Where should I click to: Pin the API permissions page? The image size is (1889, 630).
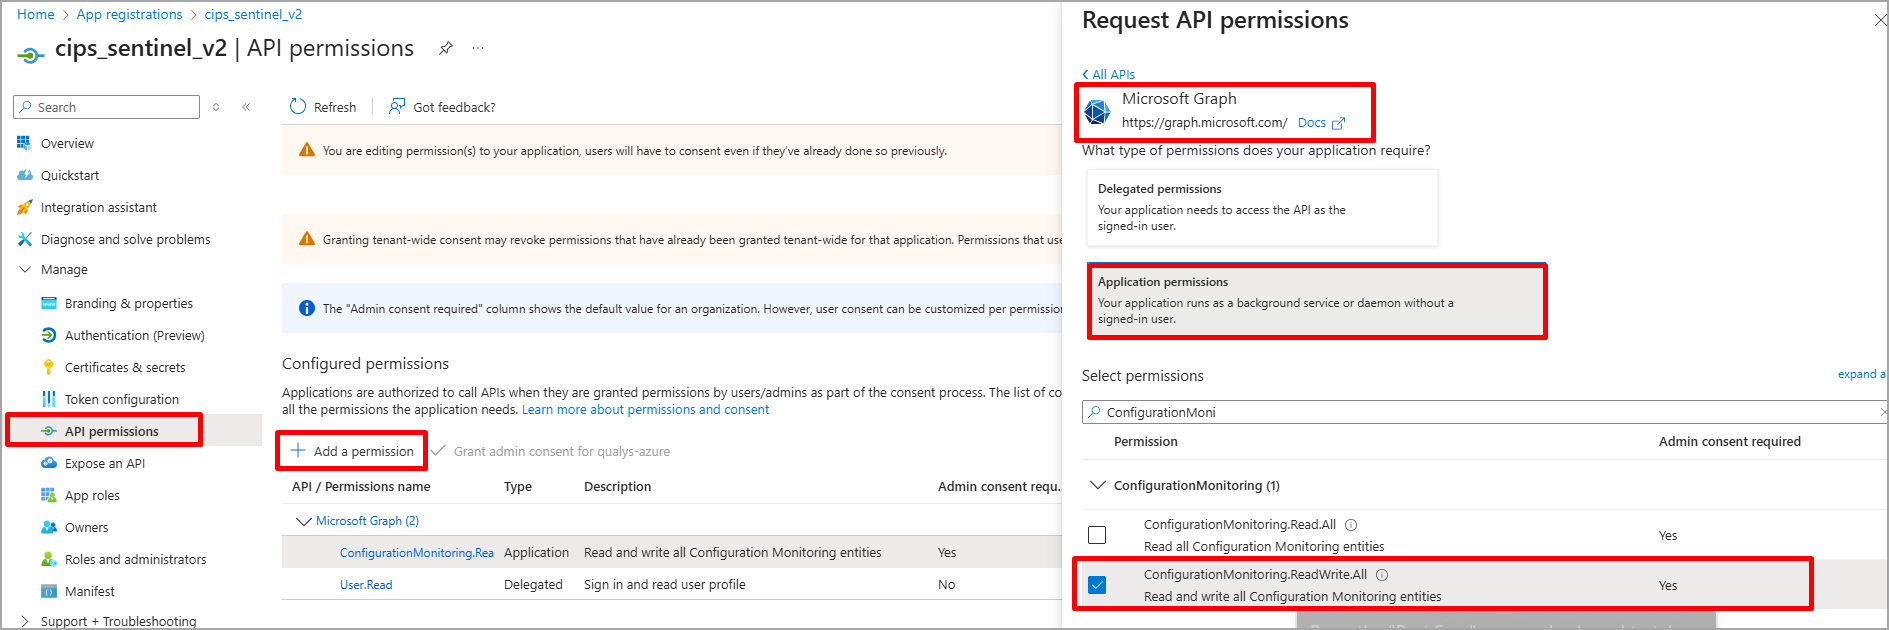pos(446,48)
